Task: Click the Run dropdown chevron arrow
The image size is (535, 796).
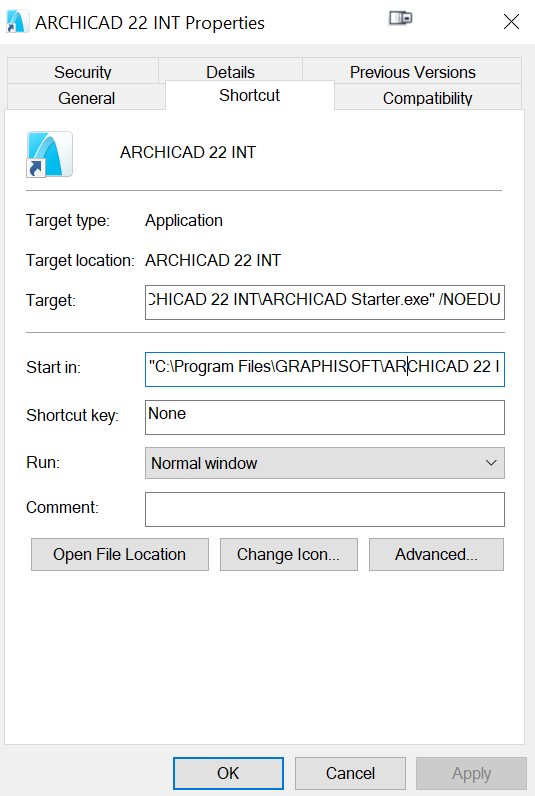Action: point(491,463)
